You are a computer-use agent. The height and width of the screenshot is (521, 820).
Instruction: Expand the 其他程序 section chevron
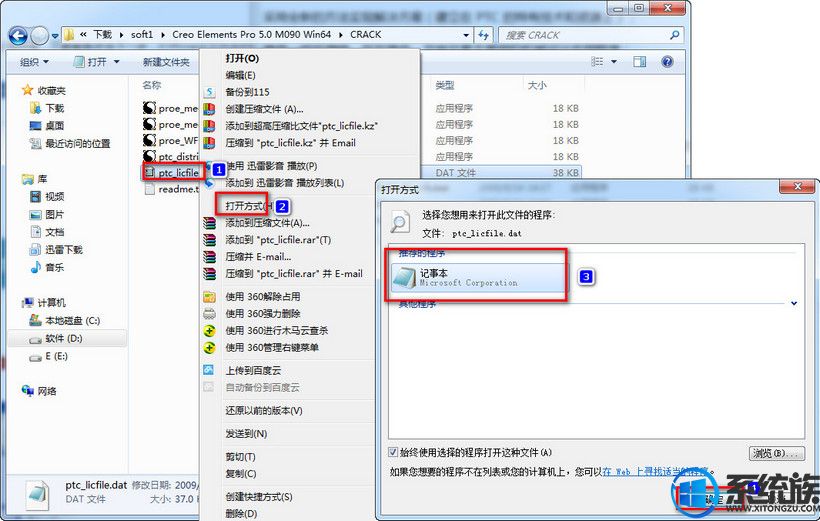(x=794, y=303)
